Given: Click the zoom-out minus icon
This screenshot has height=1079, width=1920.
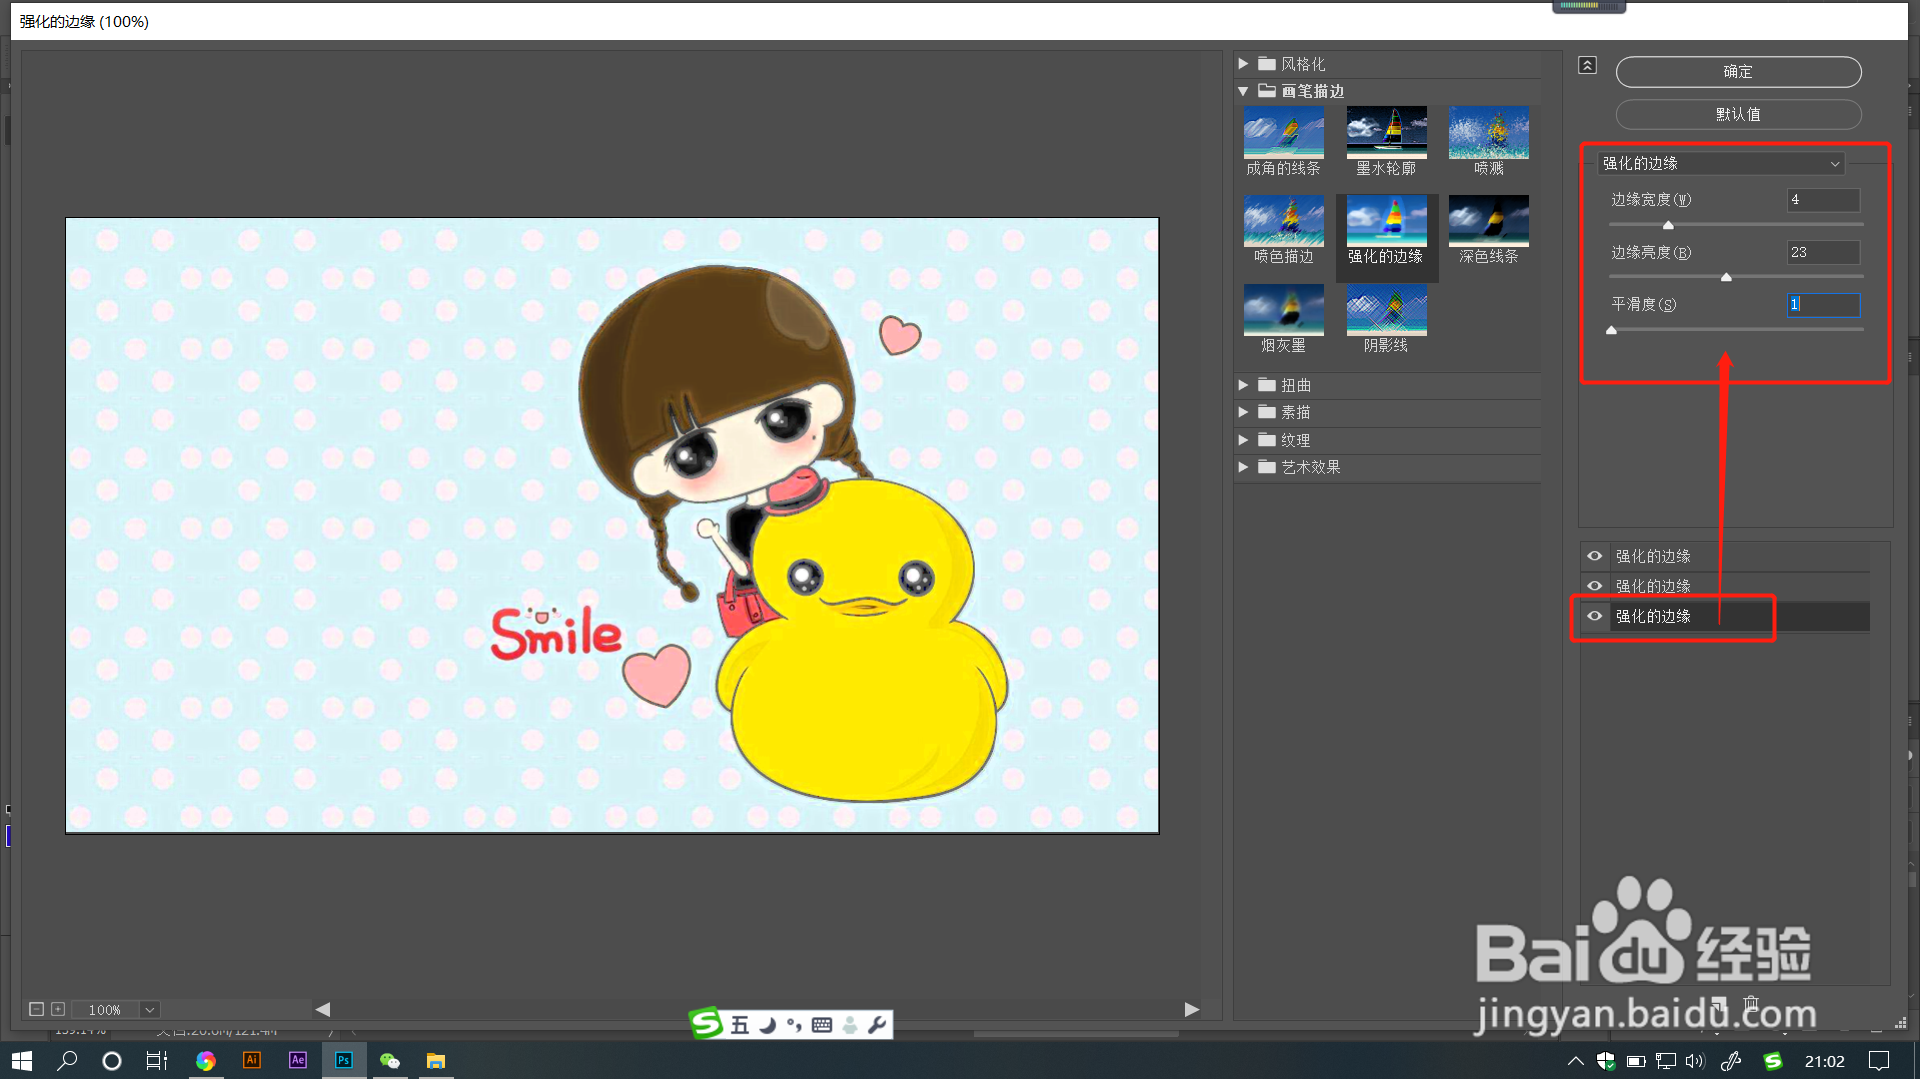Looking at the screenshot, I should [36, 1009].
